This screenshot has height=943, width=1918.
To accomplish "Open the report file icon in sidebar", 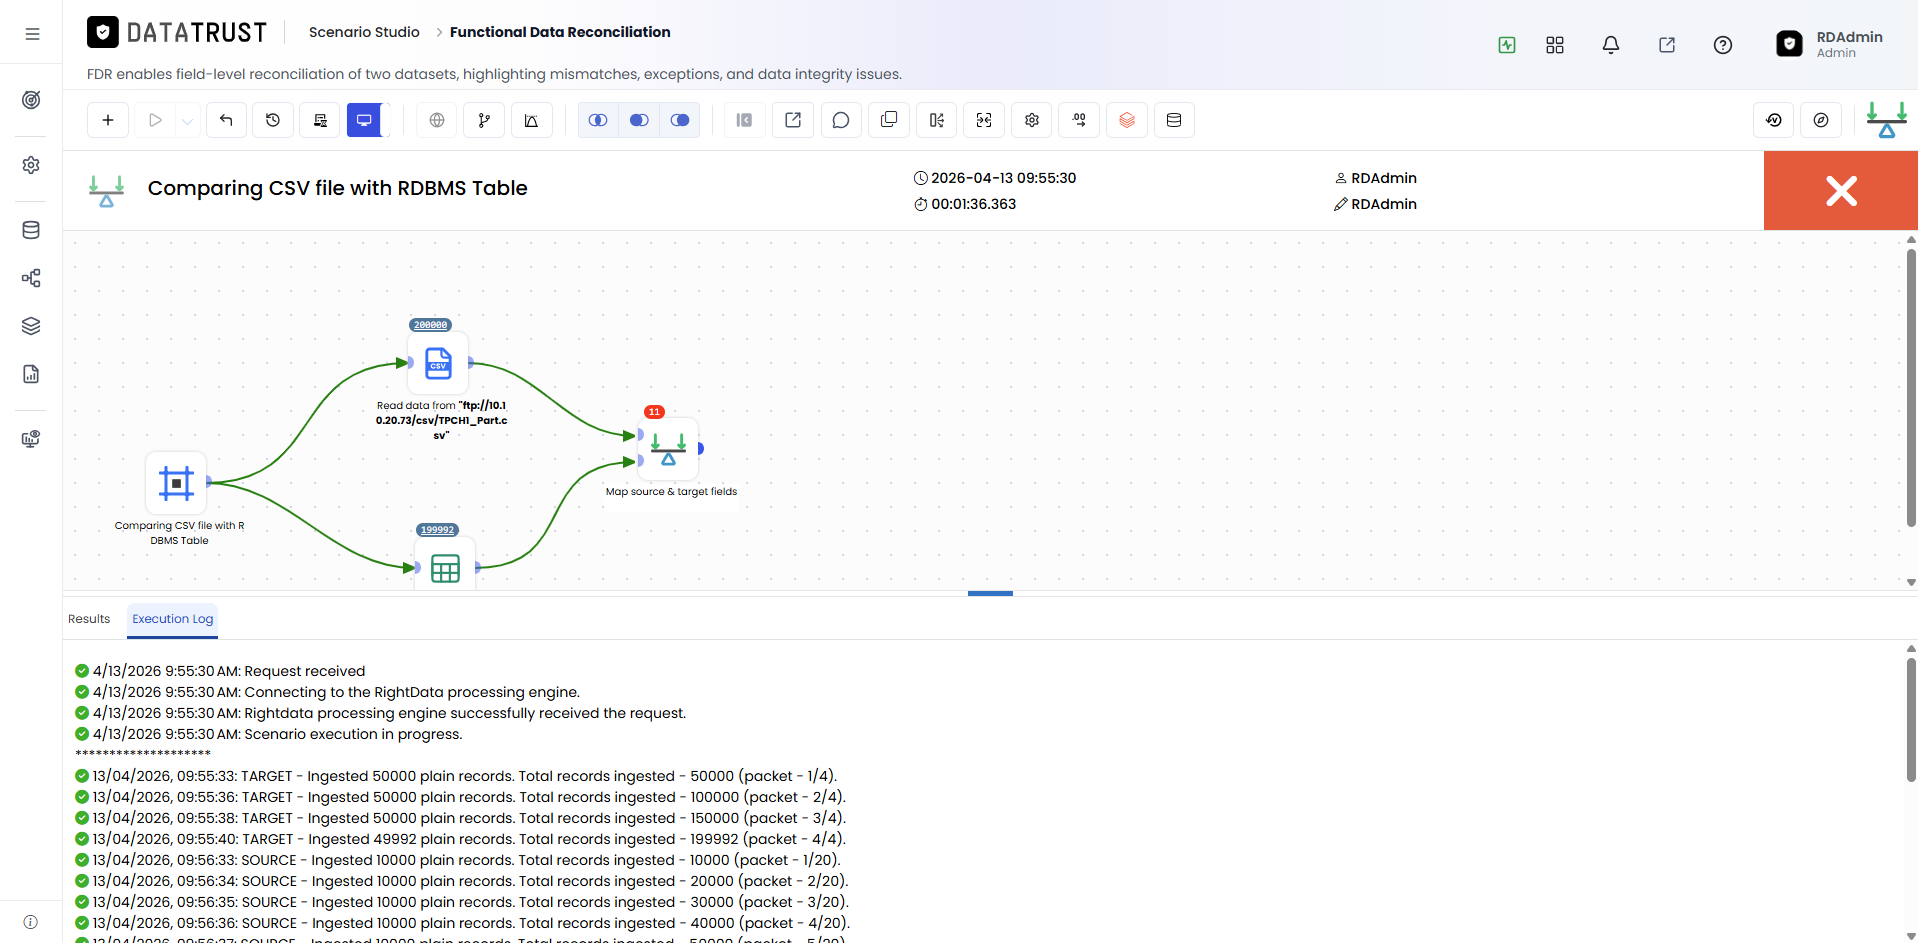I will (x=31, y=374).
